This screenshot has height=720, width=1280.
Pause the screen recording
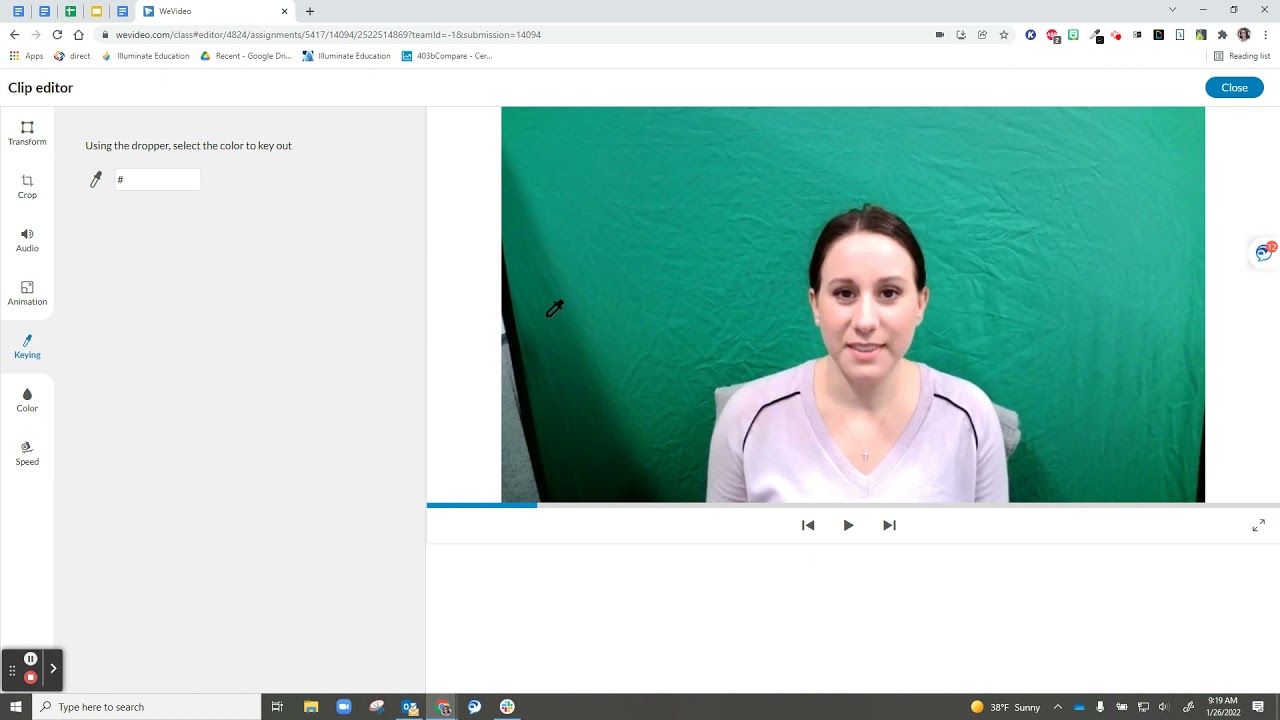pyautogui.click(x=31, y=659)
